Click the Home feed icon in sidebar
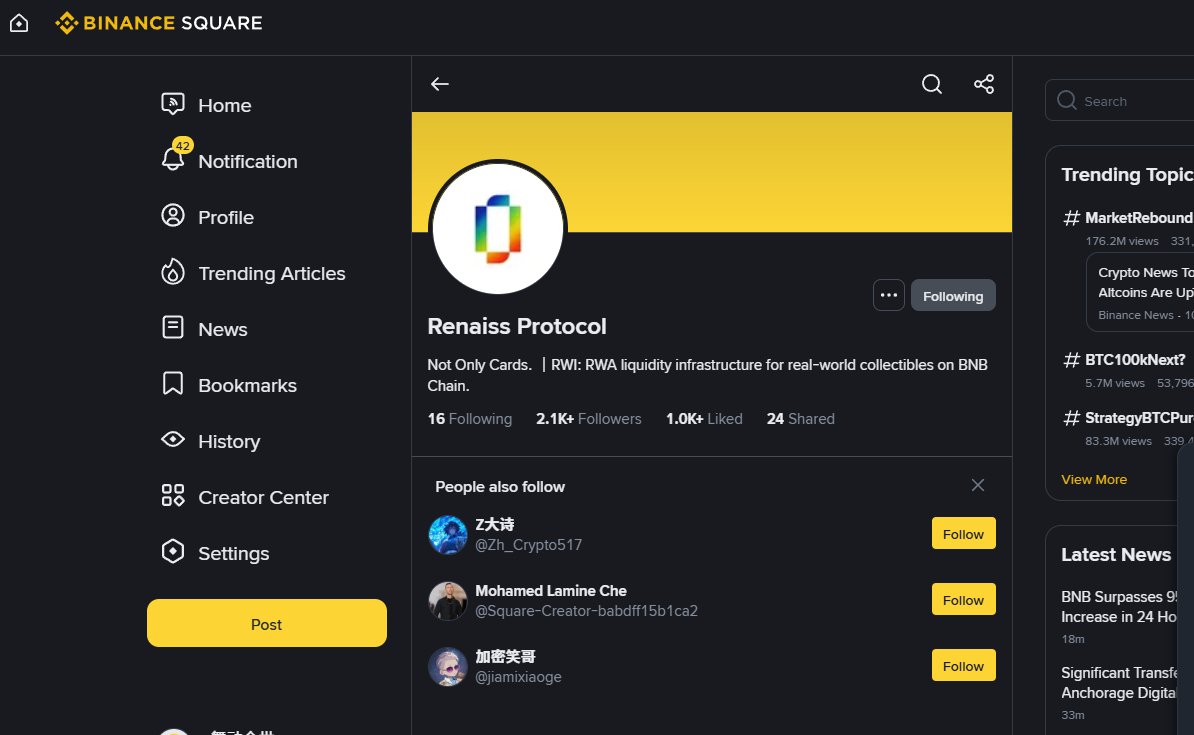This screenshot has width=1194, height=735. [173, 104]
